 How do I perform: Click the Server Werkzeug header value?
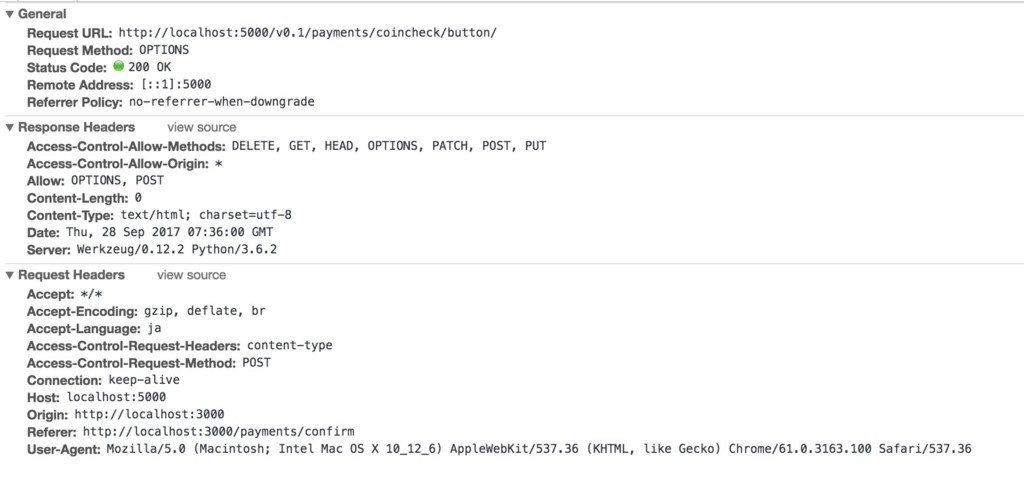tap(177, 249)
